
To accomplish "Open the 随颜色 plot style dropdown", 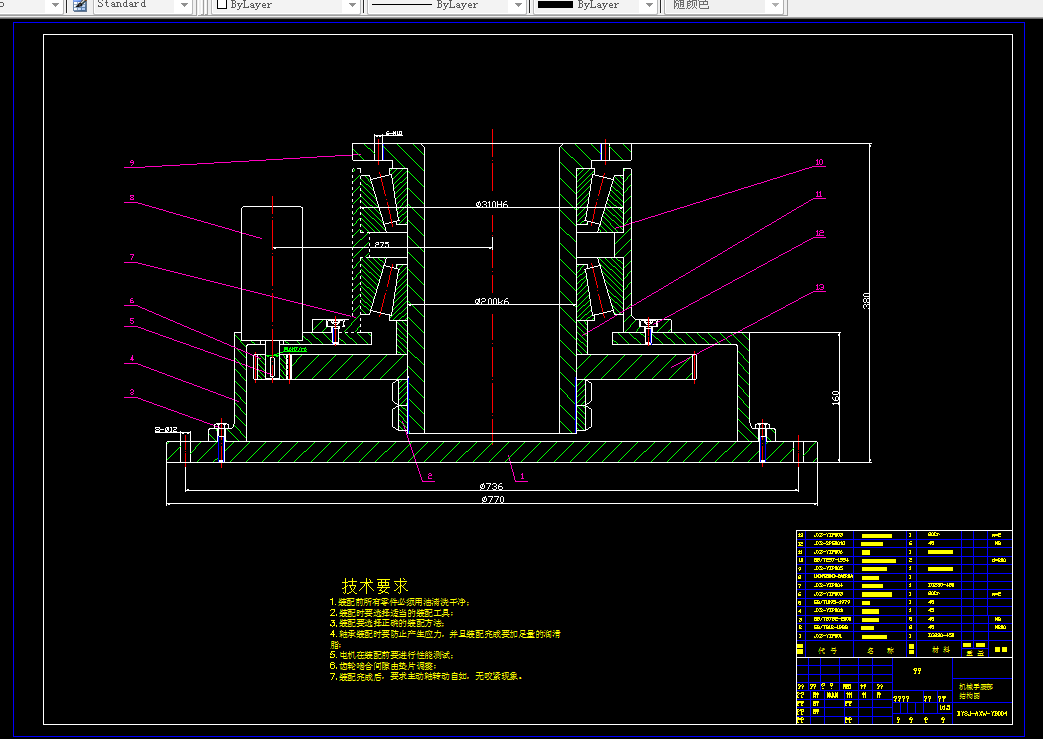I will (x=774, y=5).
